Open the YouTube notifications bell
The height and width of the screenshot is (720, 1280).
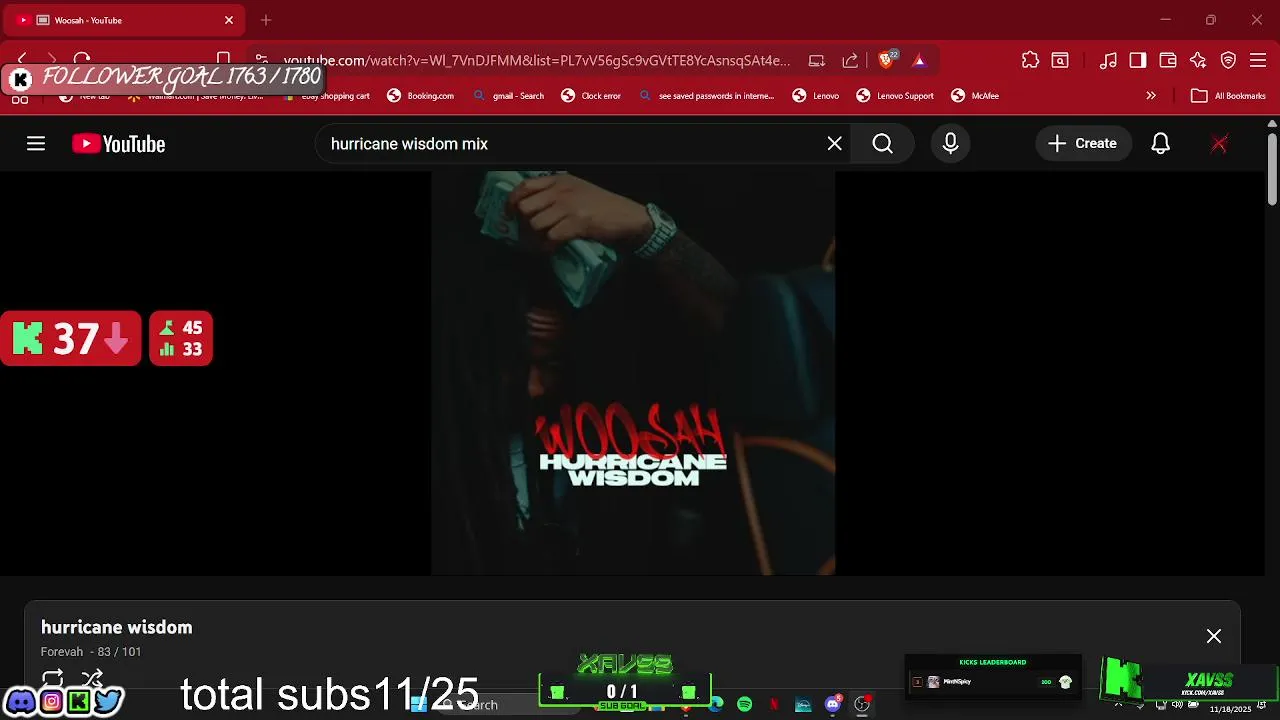click(1160, 144)
